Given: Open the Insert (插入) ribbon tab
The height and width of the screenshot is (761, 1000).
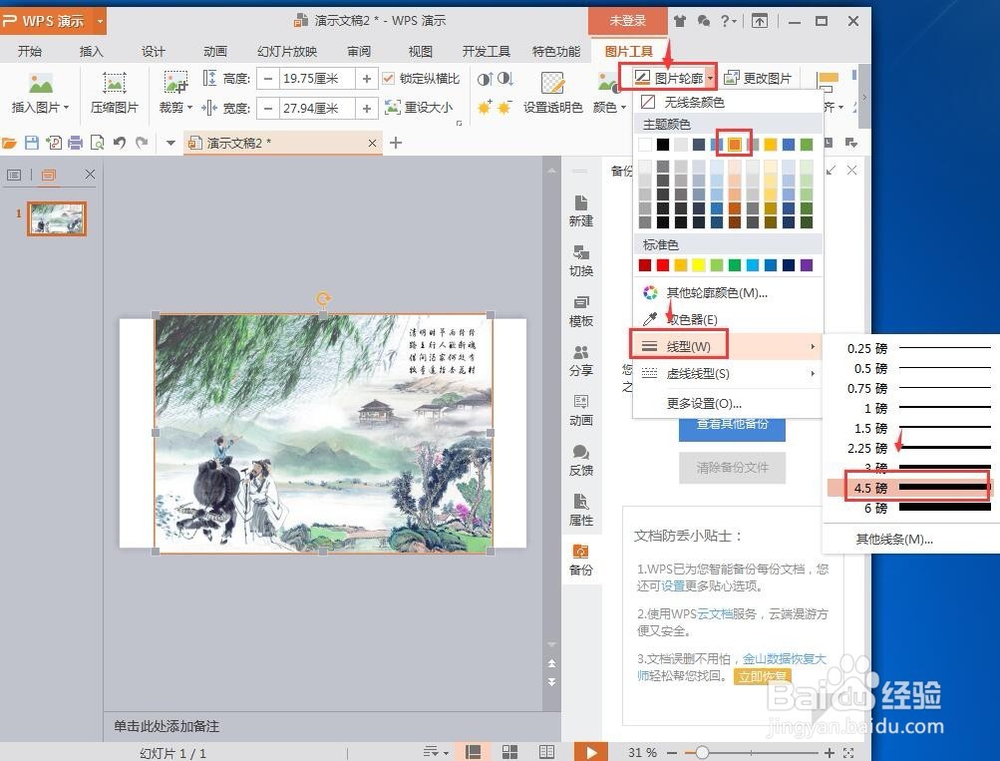Looking at the screenshot, I should 91,51.
